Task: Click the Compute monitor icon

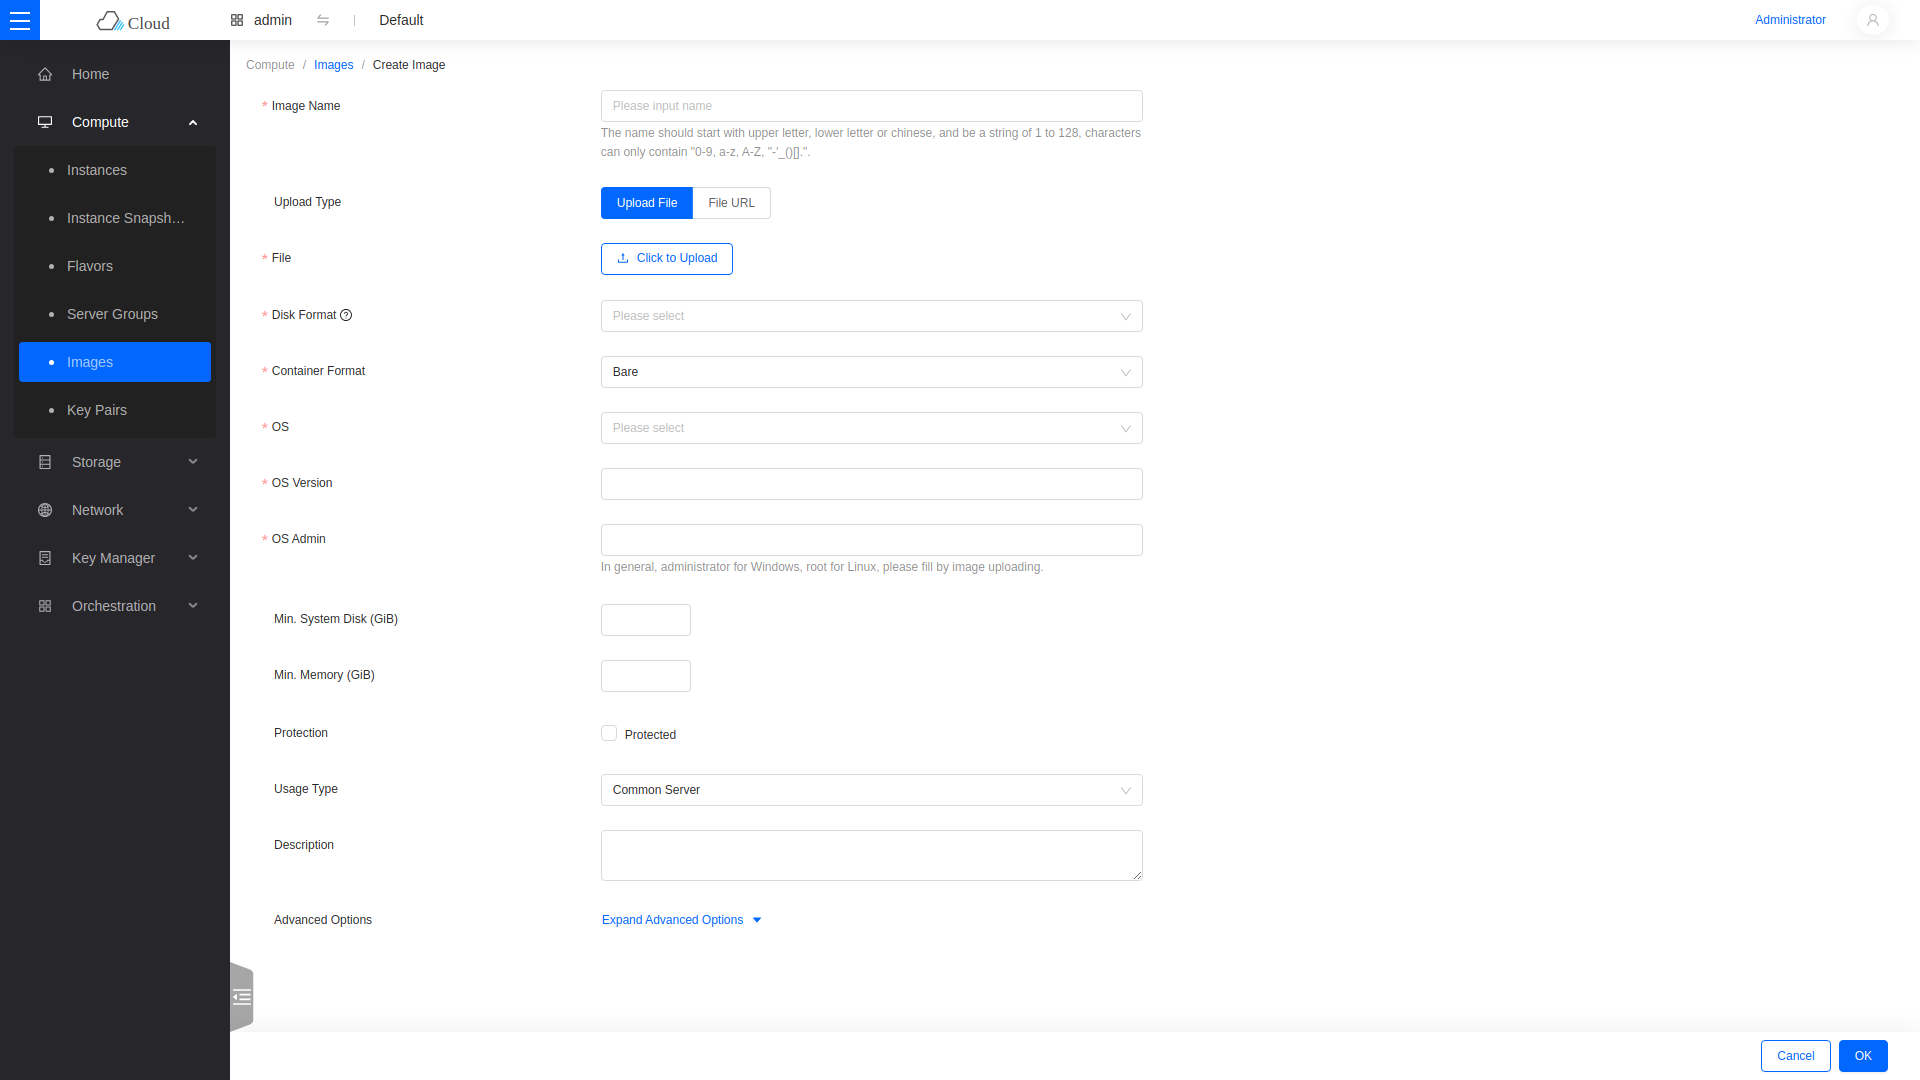Action: pyautogui.click(x=45, y=122)
